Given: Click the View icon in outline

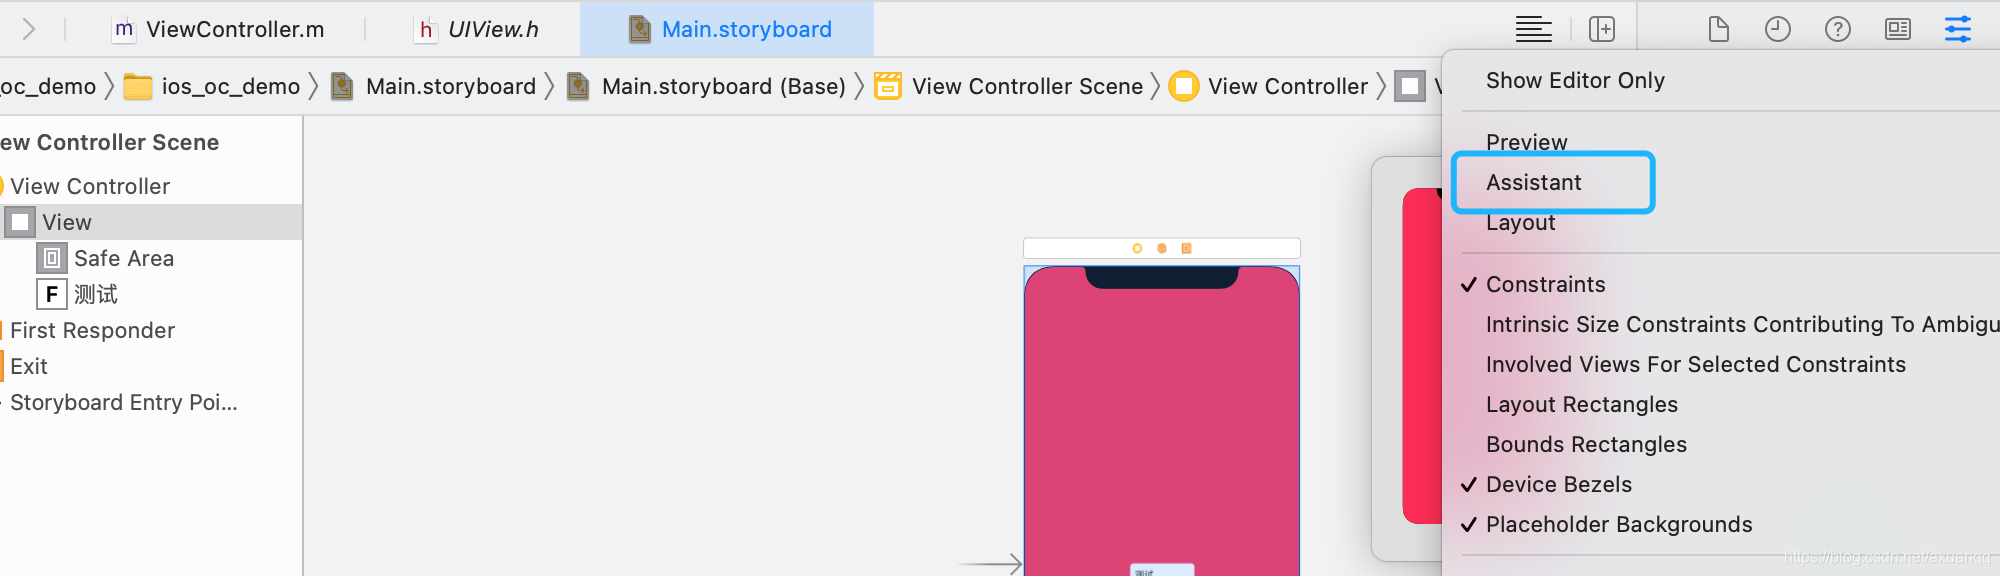Looking at the screenshot, I should [20, 222].
